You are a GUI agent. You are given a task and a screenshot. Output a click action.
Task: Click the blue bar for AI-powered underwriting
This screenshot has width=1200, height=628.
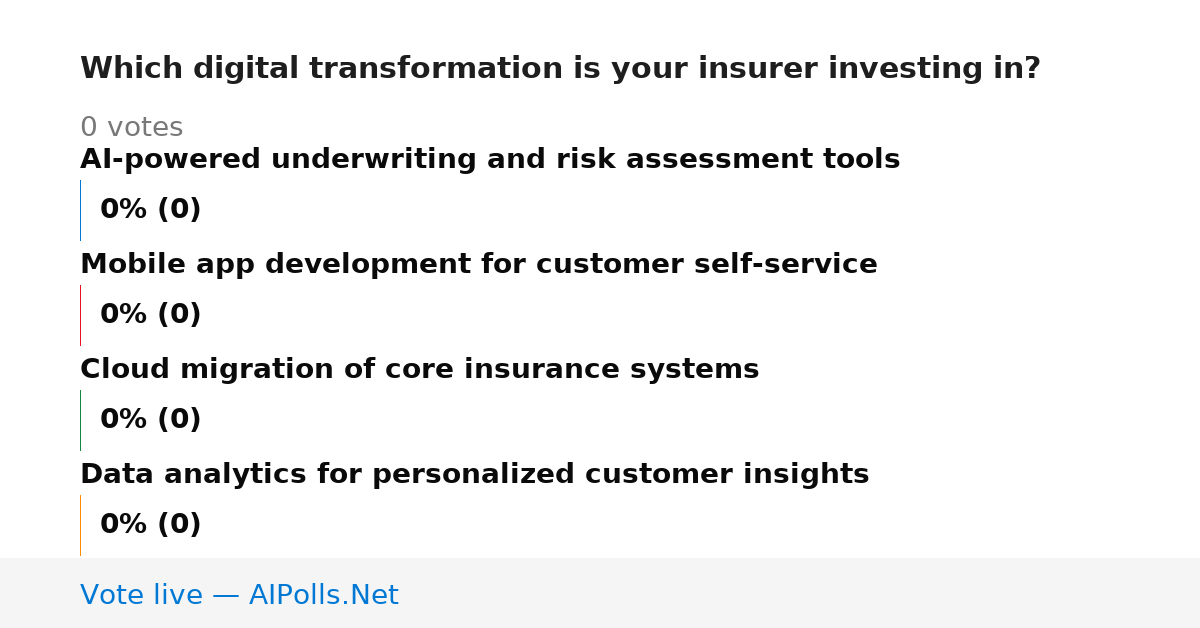click(x=80, y=210)
